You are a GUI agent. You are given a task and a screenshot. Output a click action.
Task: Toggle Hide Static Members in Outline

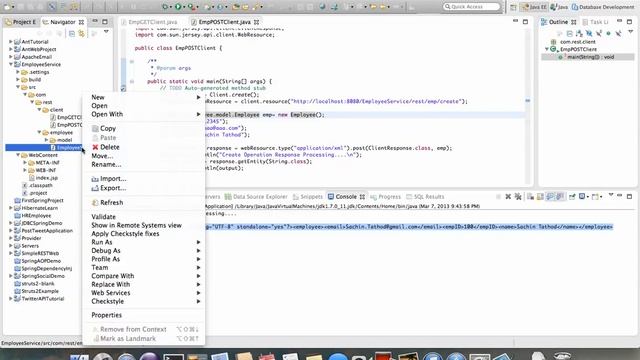pyautogui.click(x=599, y=33)
